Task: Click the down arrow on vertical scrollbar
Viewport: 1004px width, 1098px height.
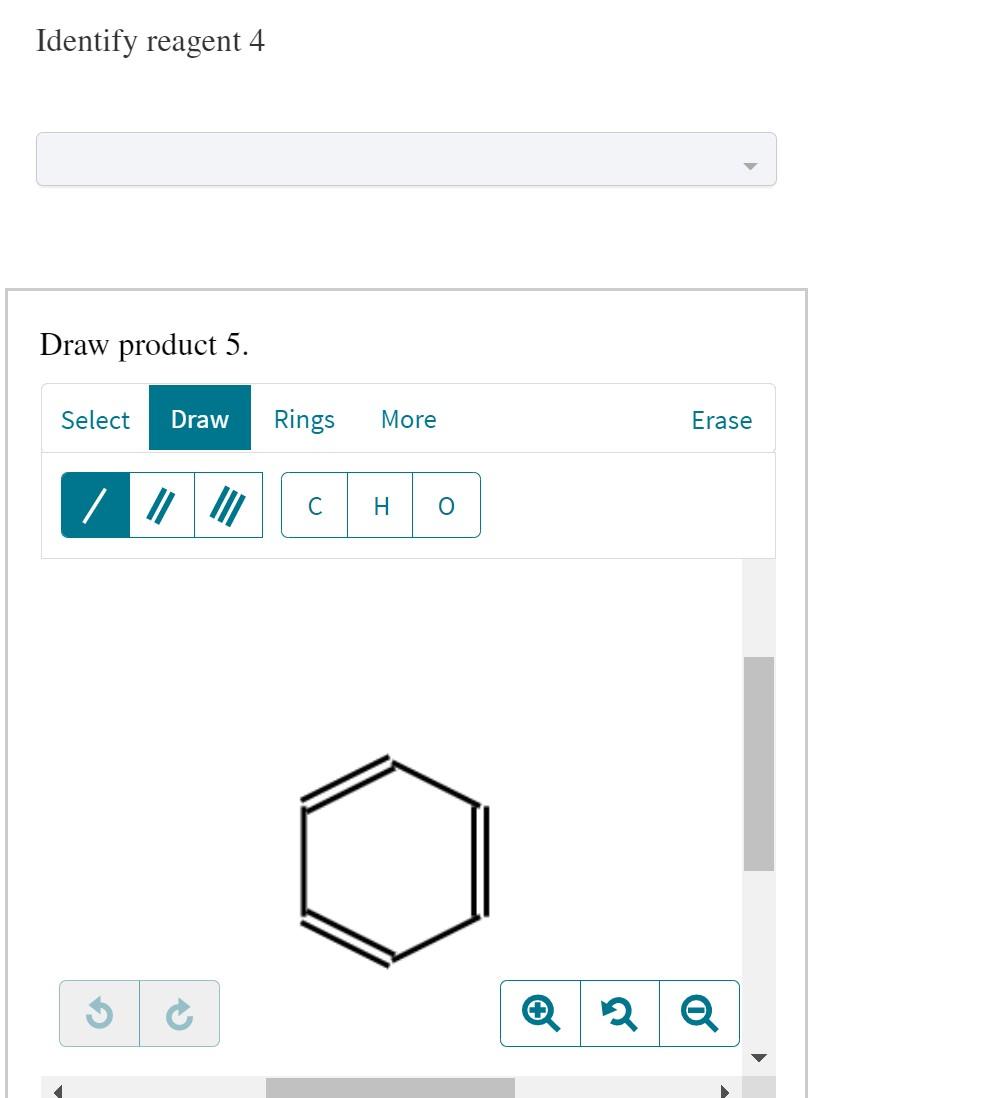Action: coord(759,1057)
